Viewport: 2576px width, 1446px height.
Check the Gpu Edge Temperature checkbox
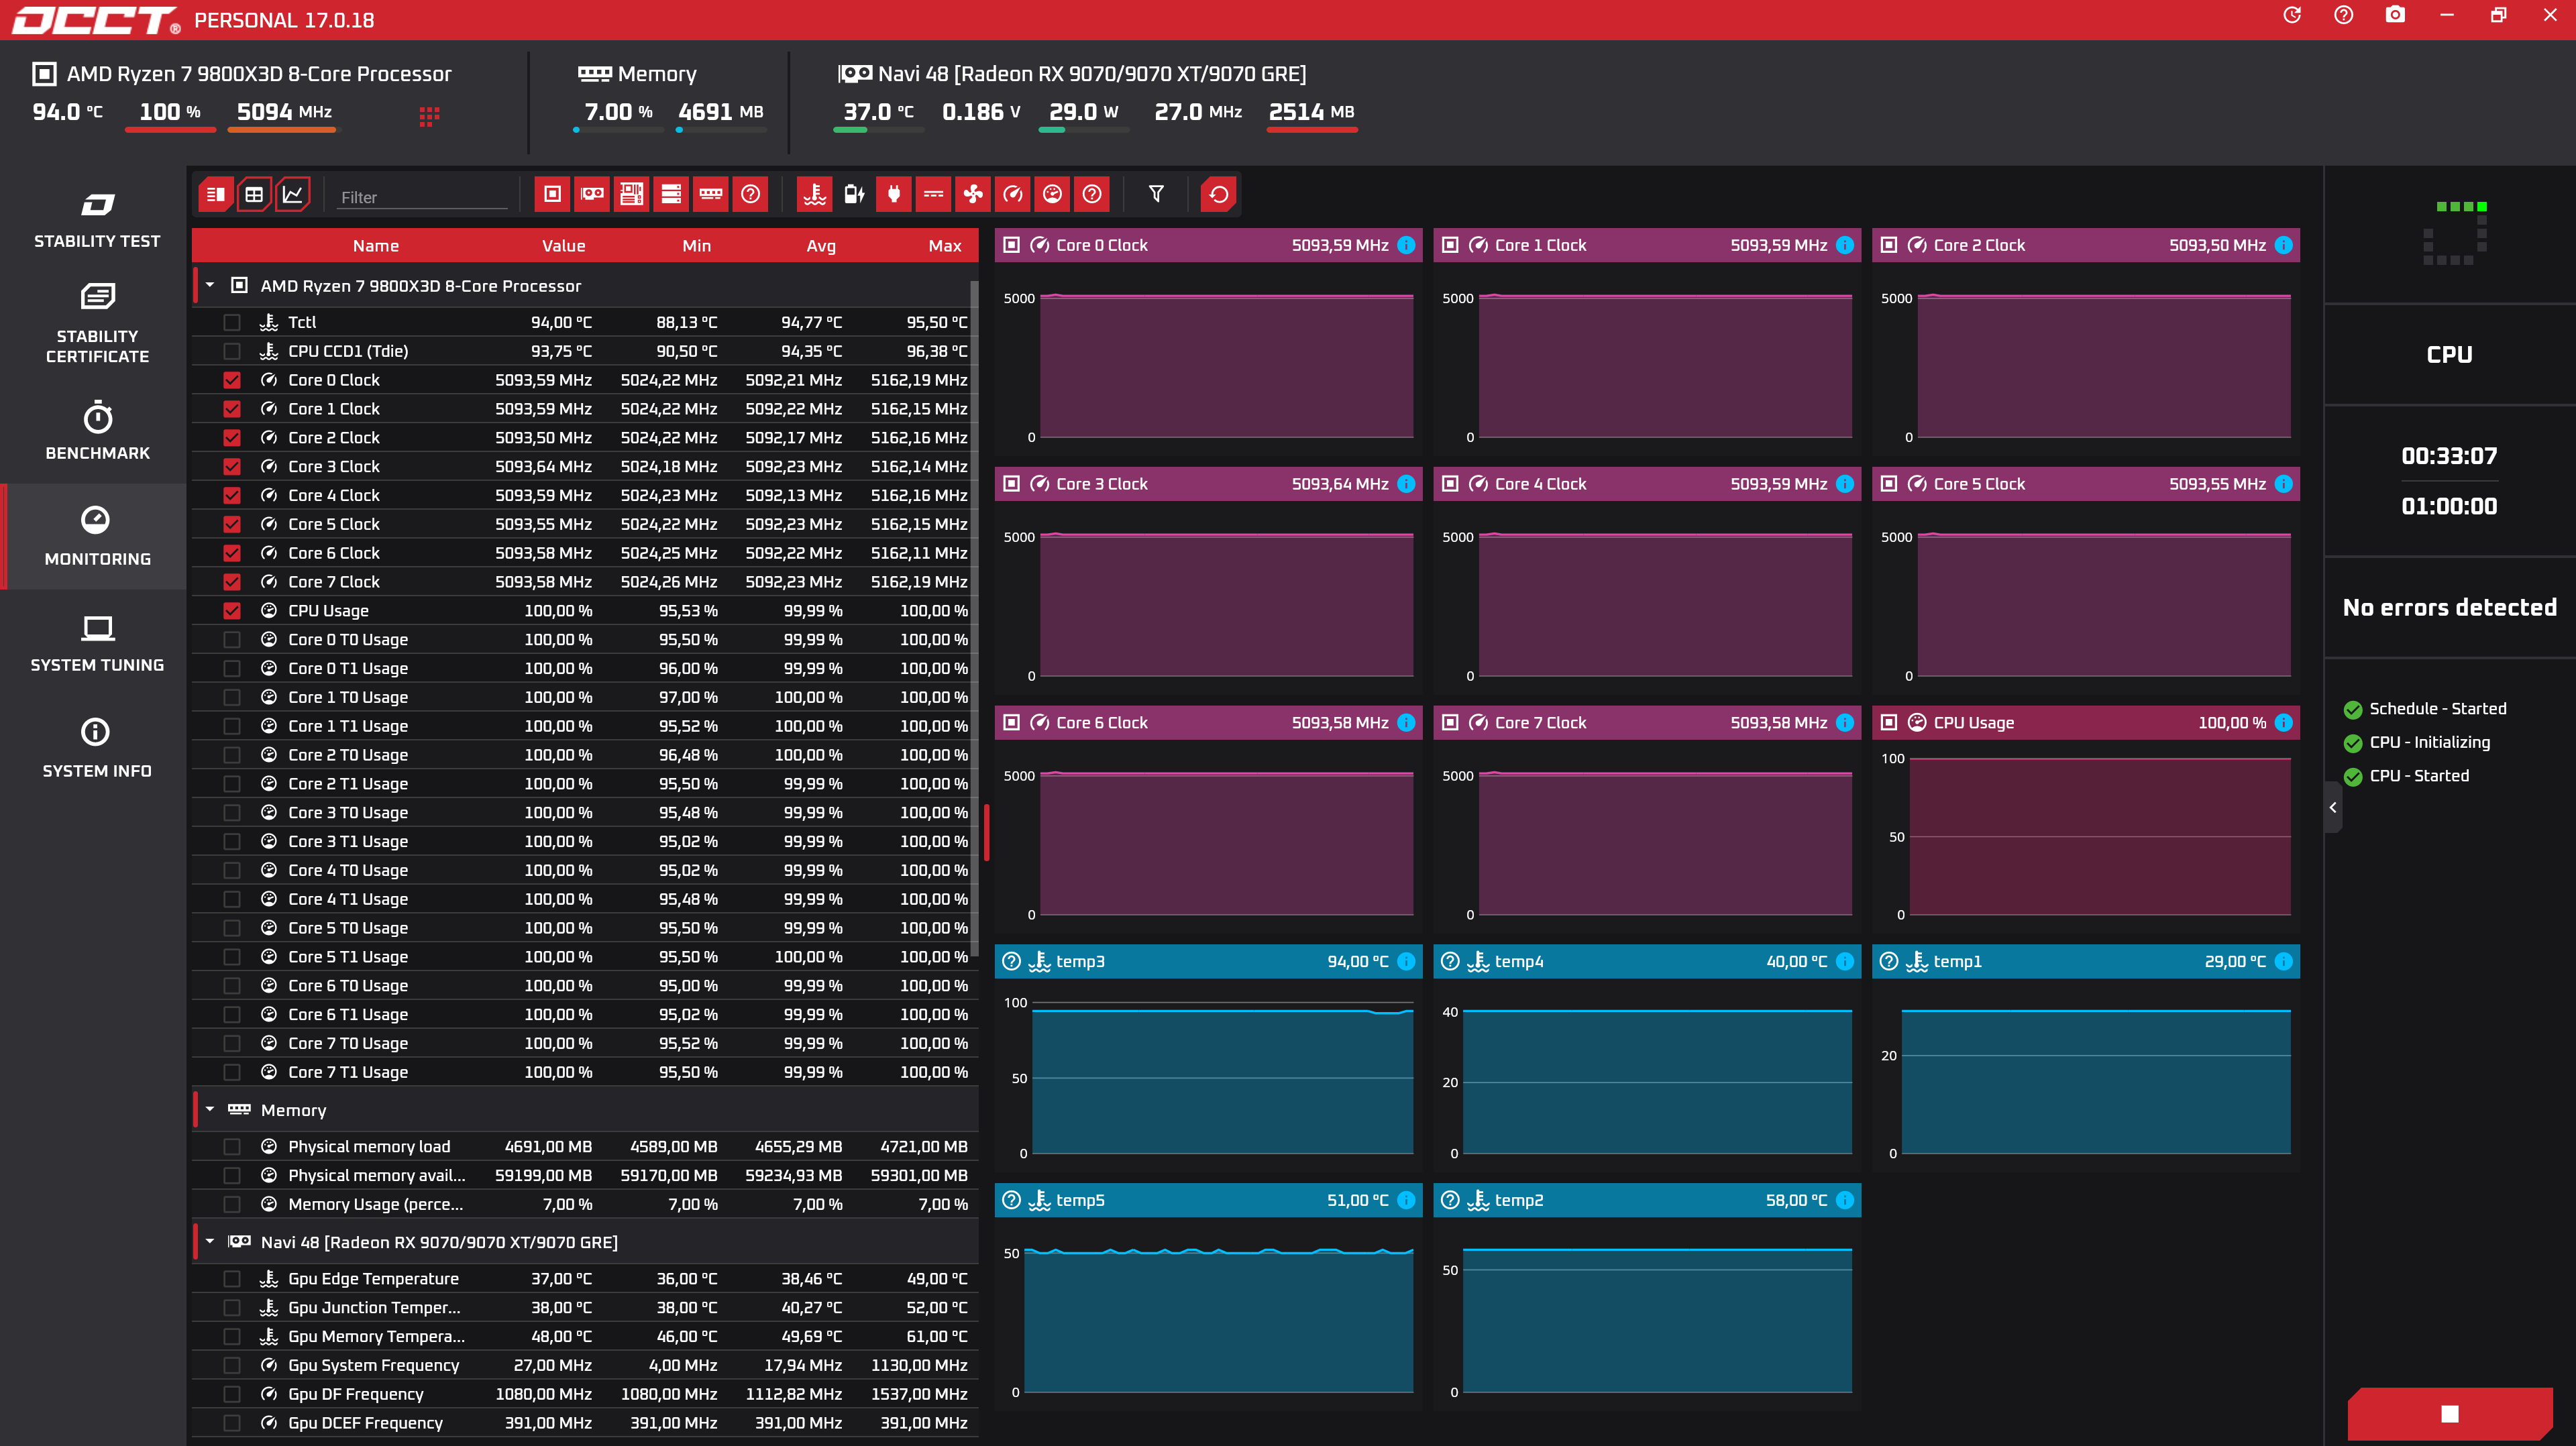tap(232, 1279)
